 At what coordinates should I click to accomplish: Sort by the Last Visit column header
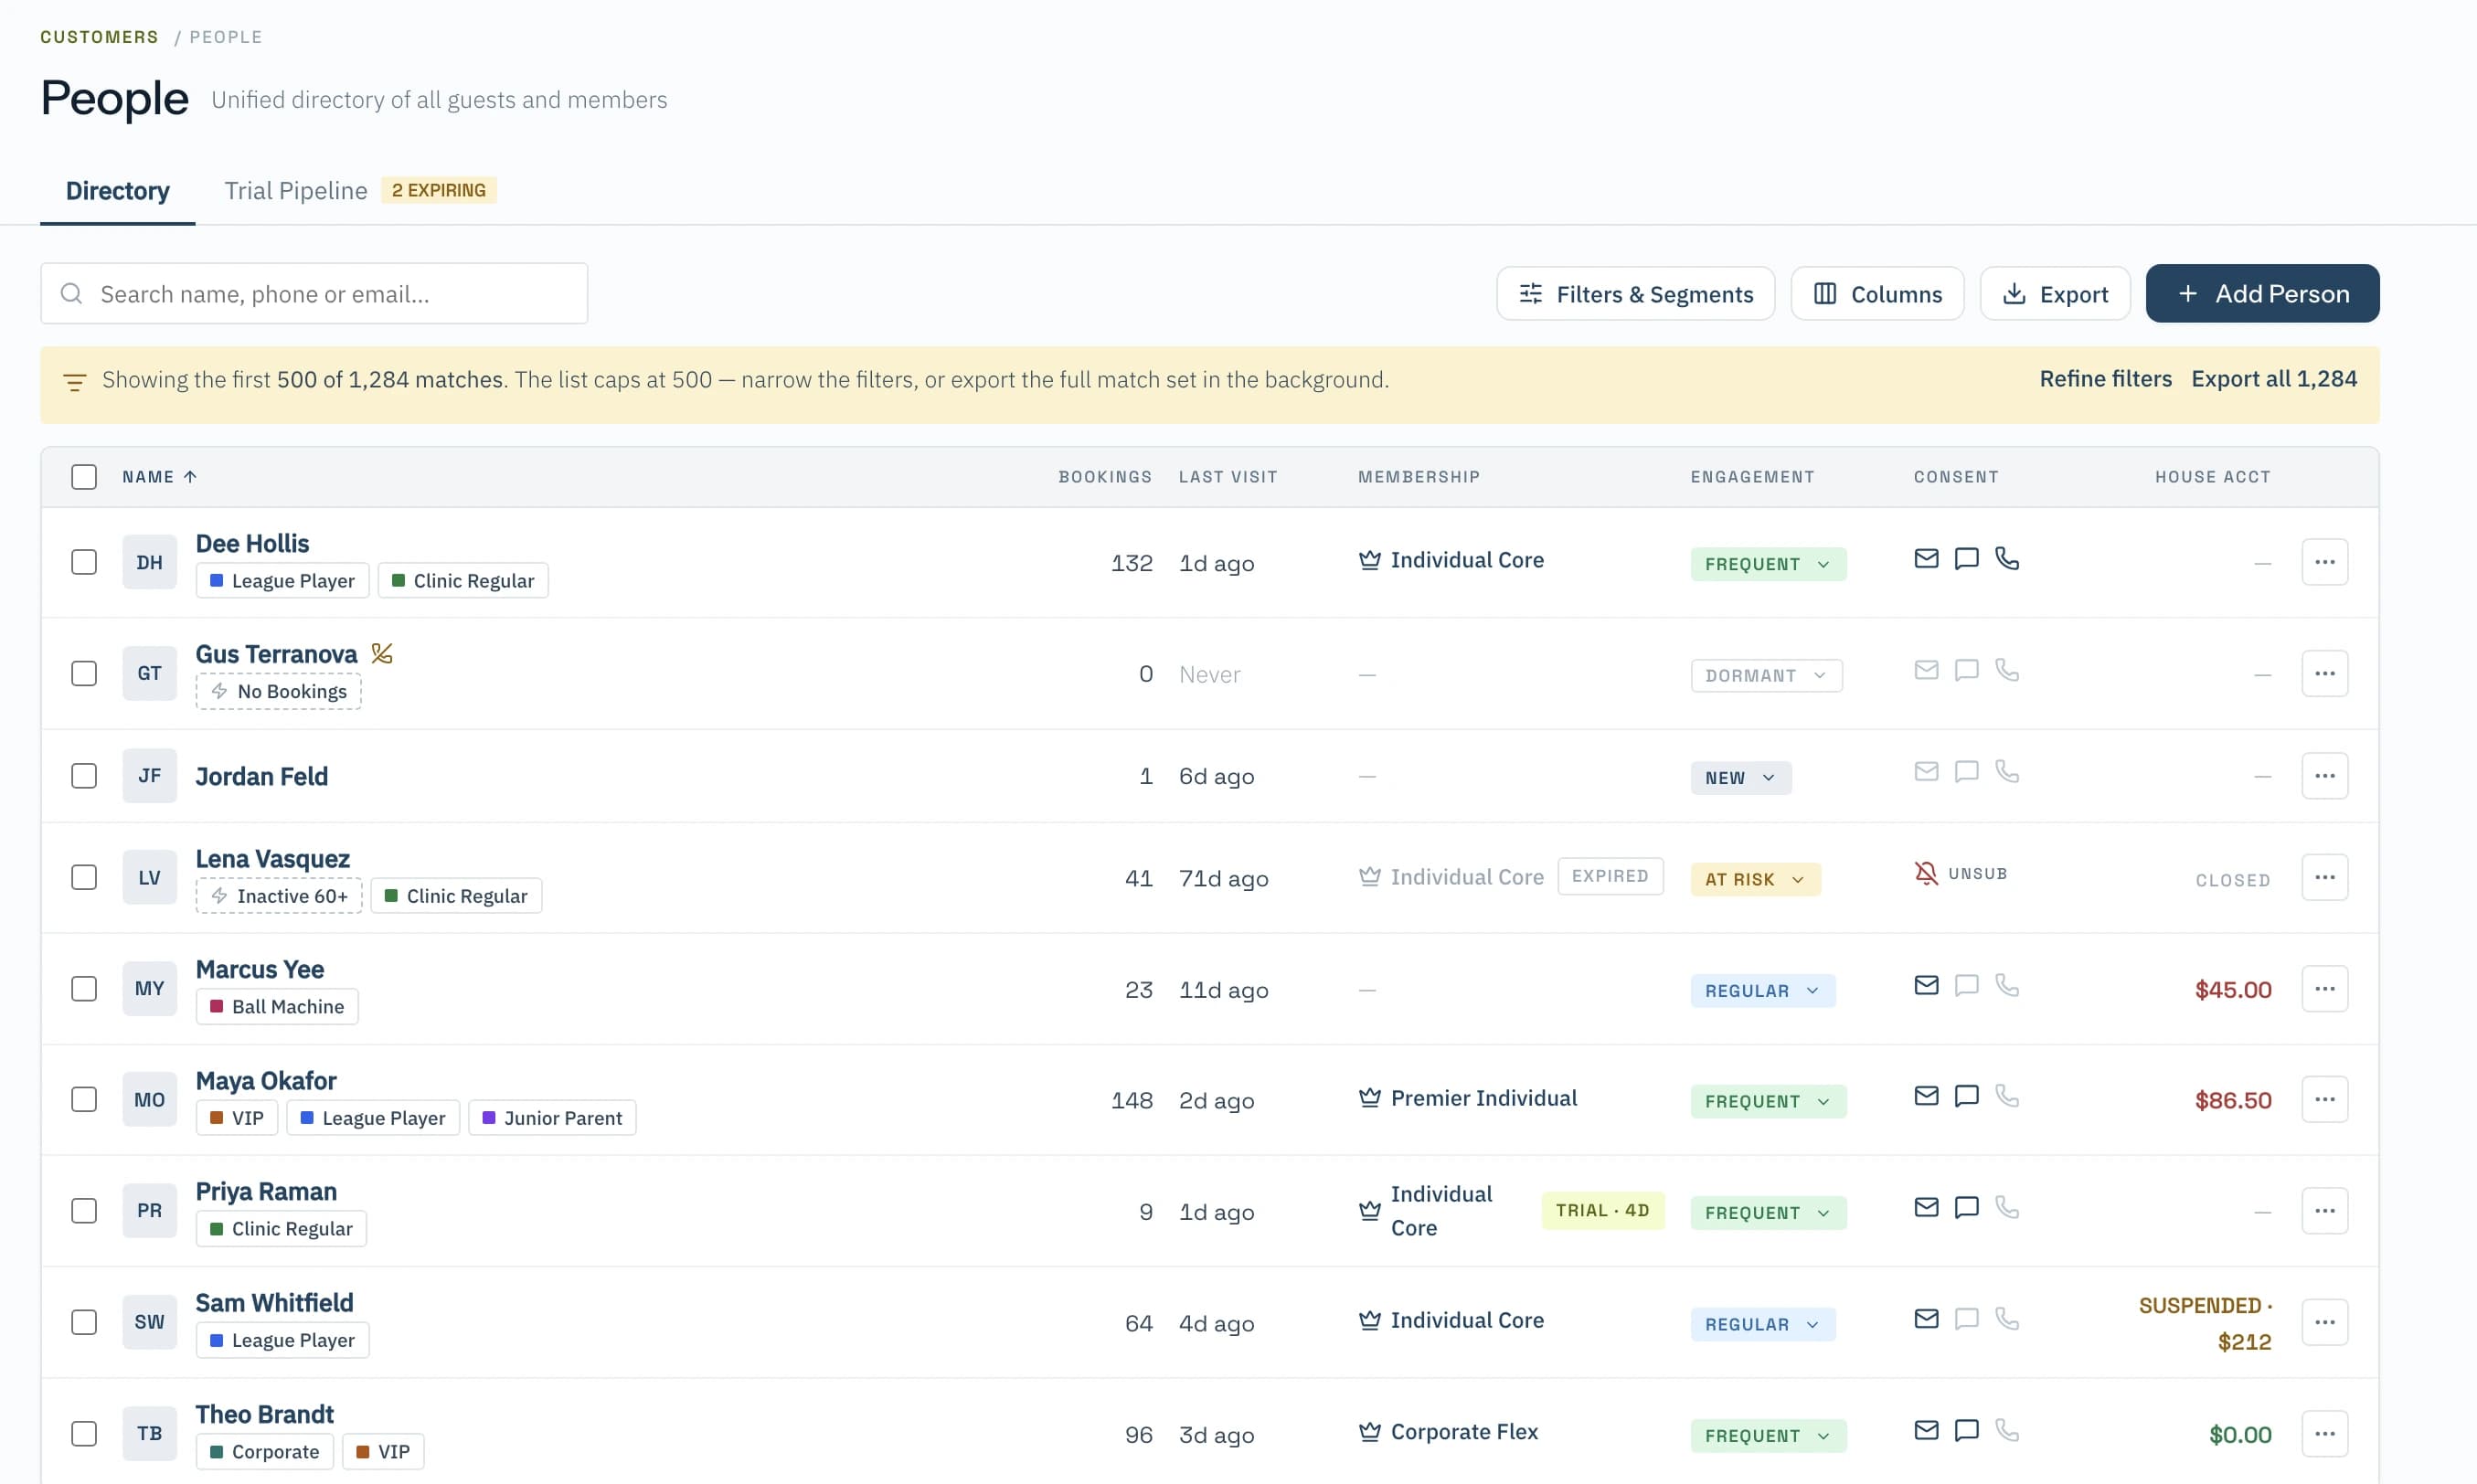[x=1228, y=477]
